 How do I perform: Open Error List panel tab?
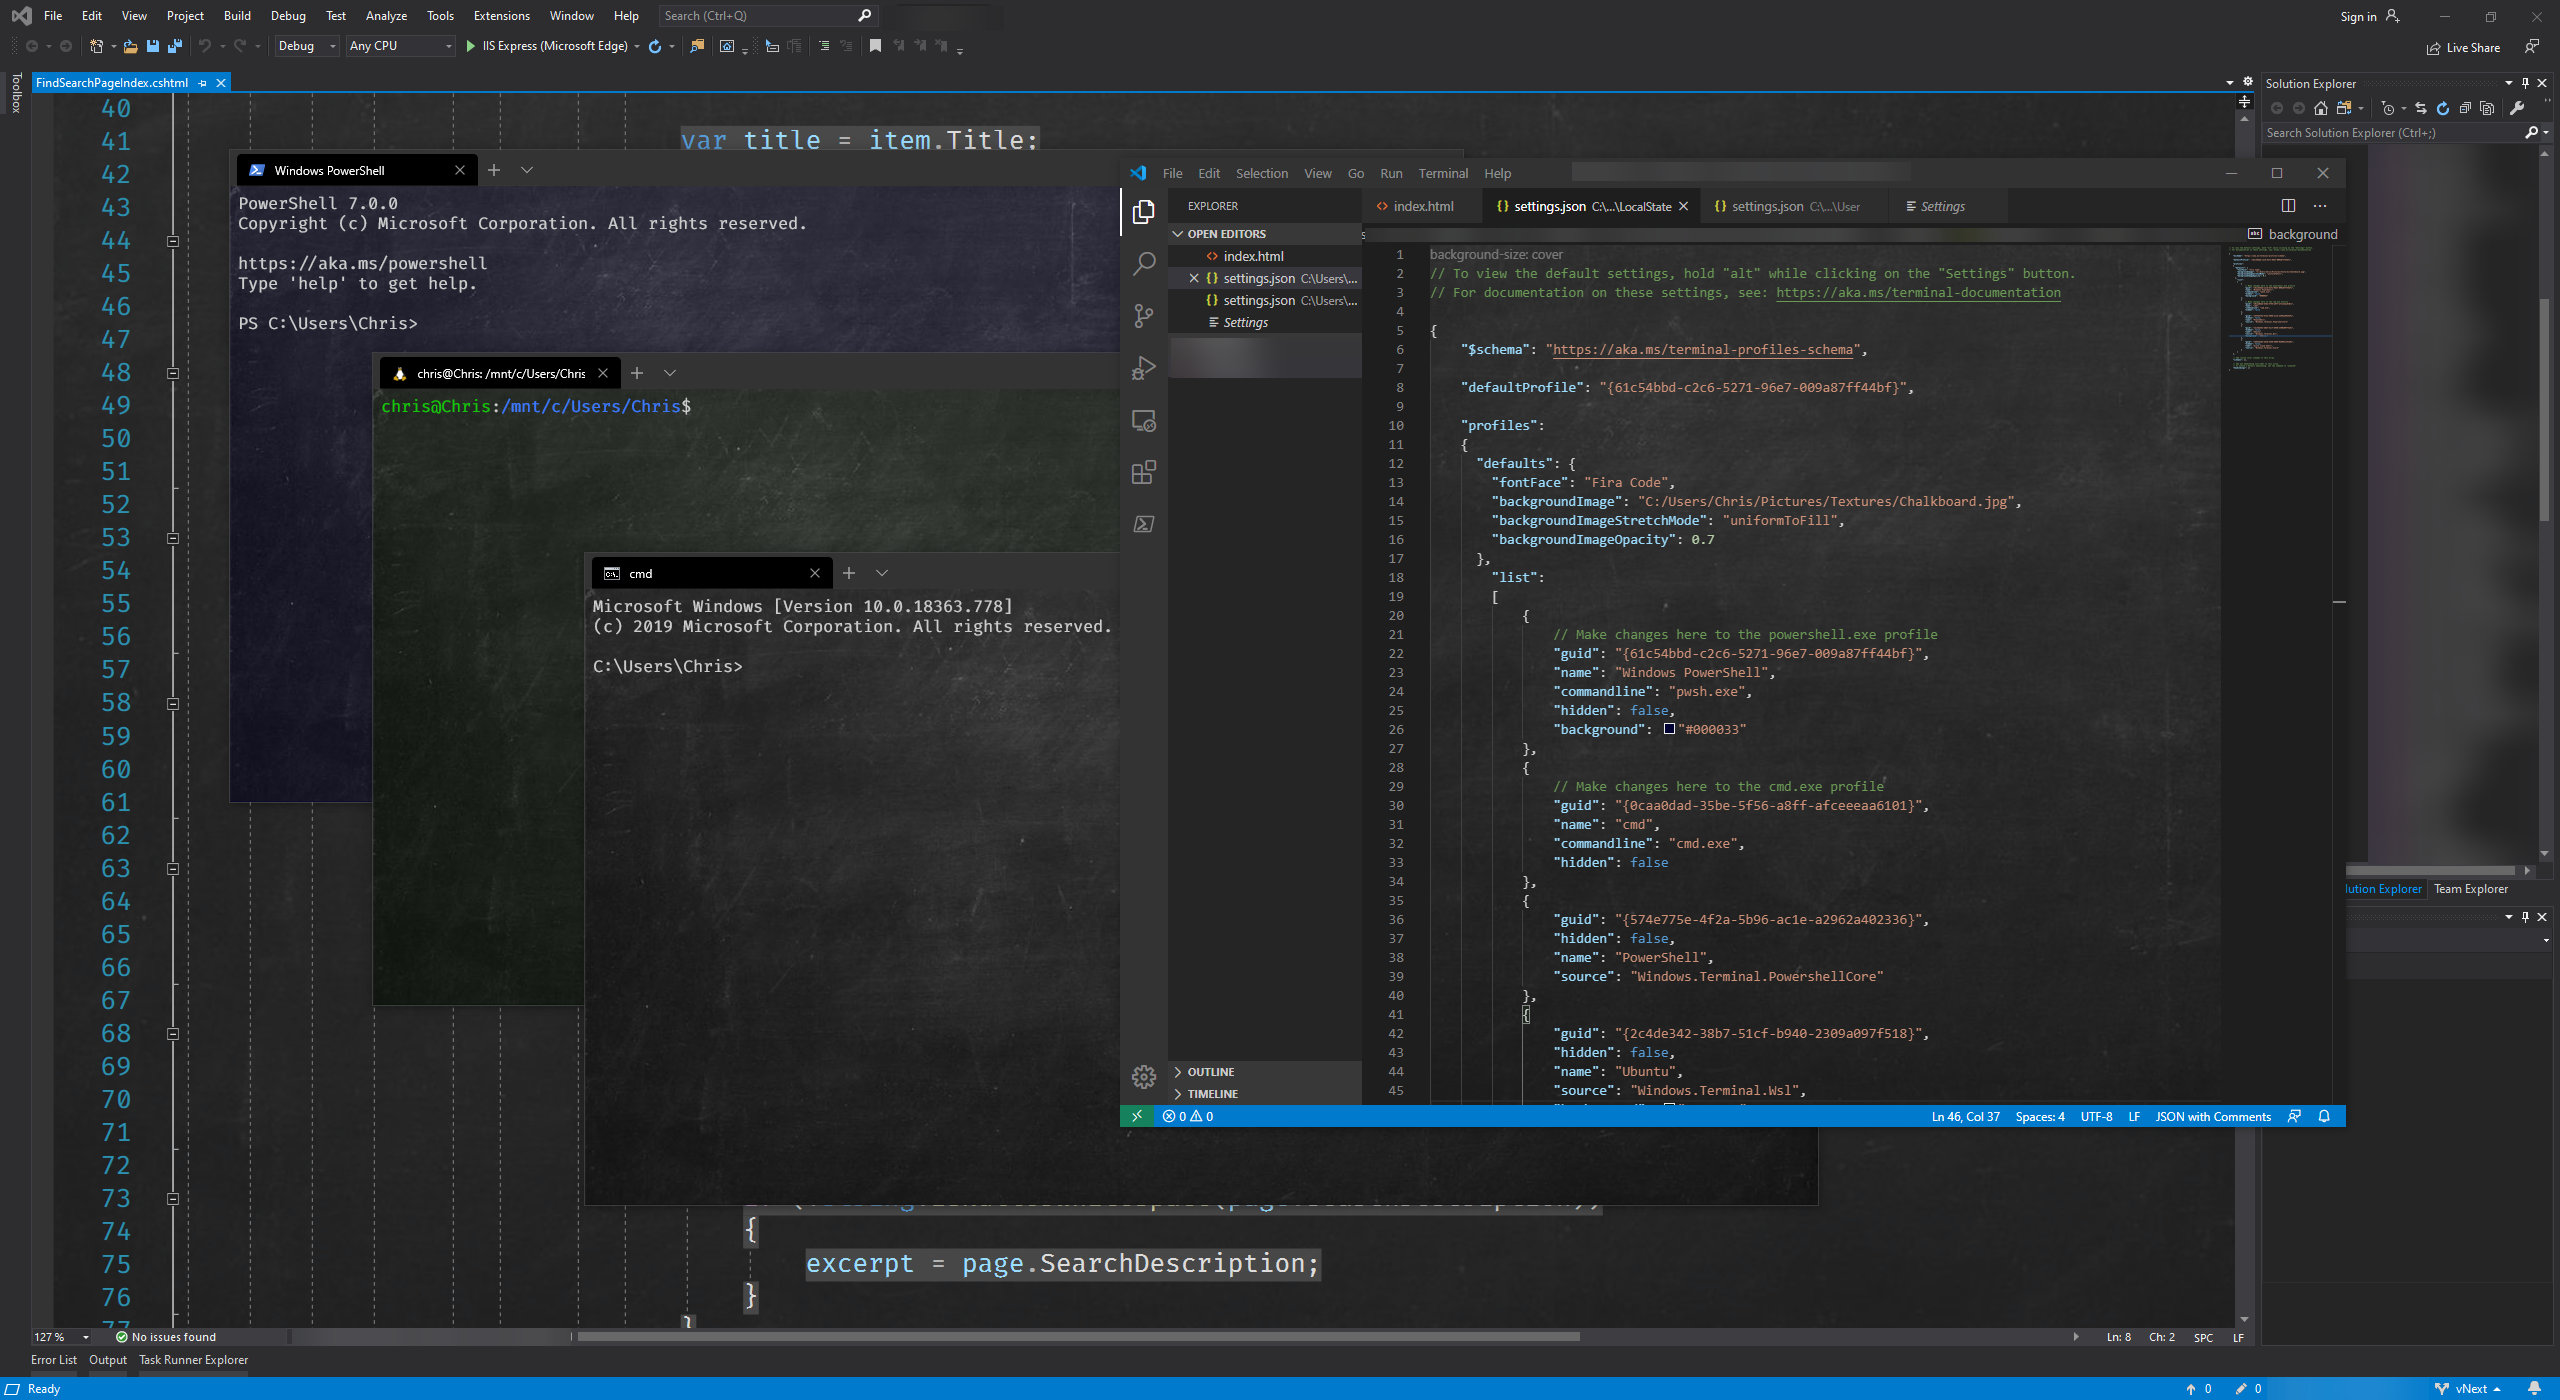coord(53,1360)
